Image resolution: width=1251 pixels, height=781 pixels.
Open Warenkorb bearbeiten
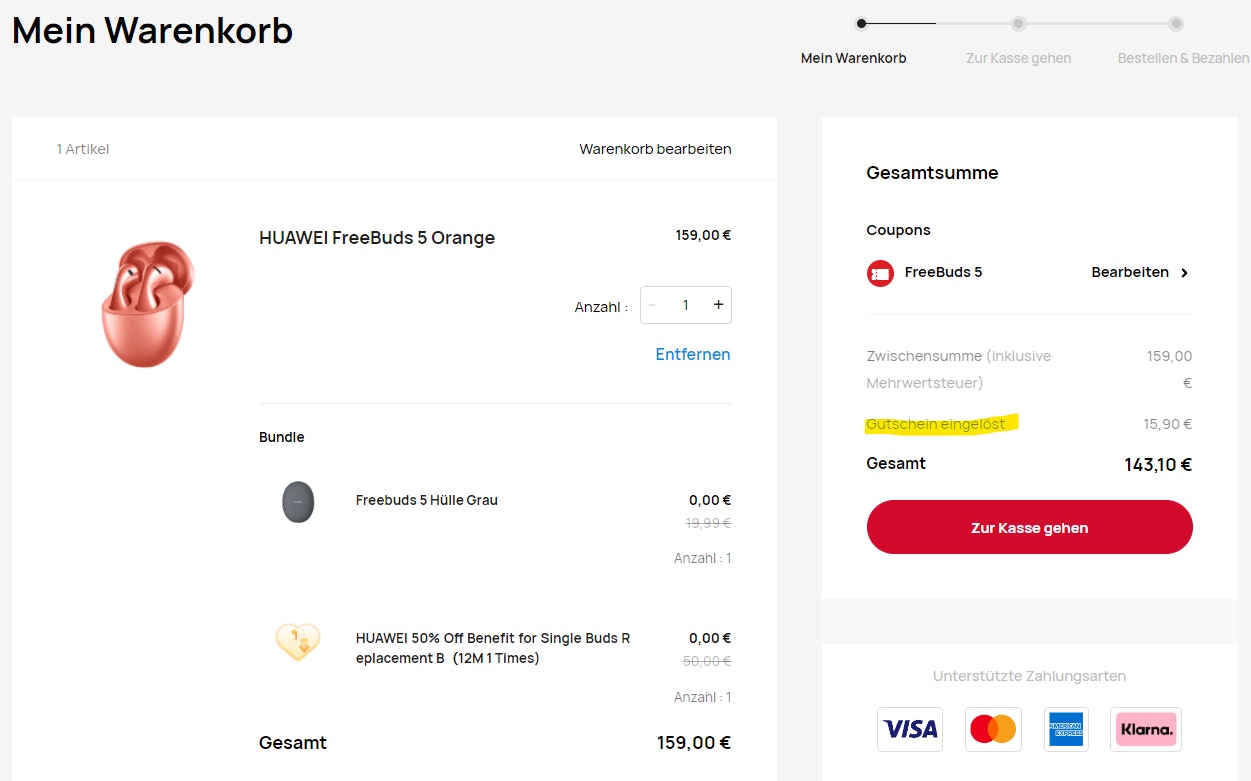coord(655,148)
